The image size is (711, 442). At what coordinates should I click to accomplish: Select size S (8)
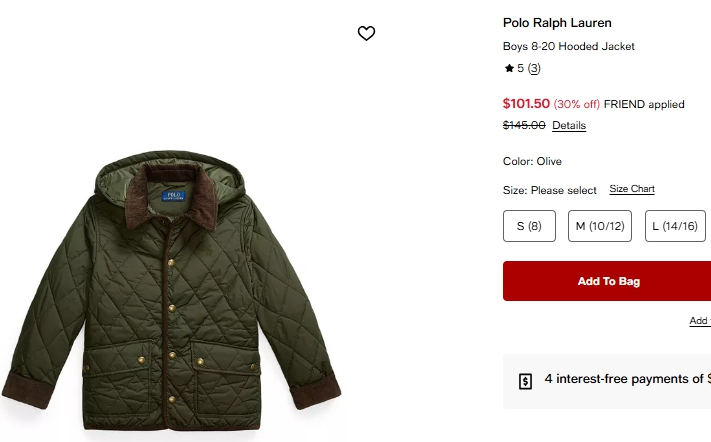(529, 226)
